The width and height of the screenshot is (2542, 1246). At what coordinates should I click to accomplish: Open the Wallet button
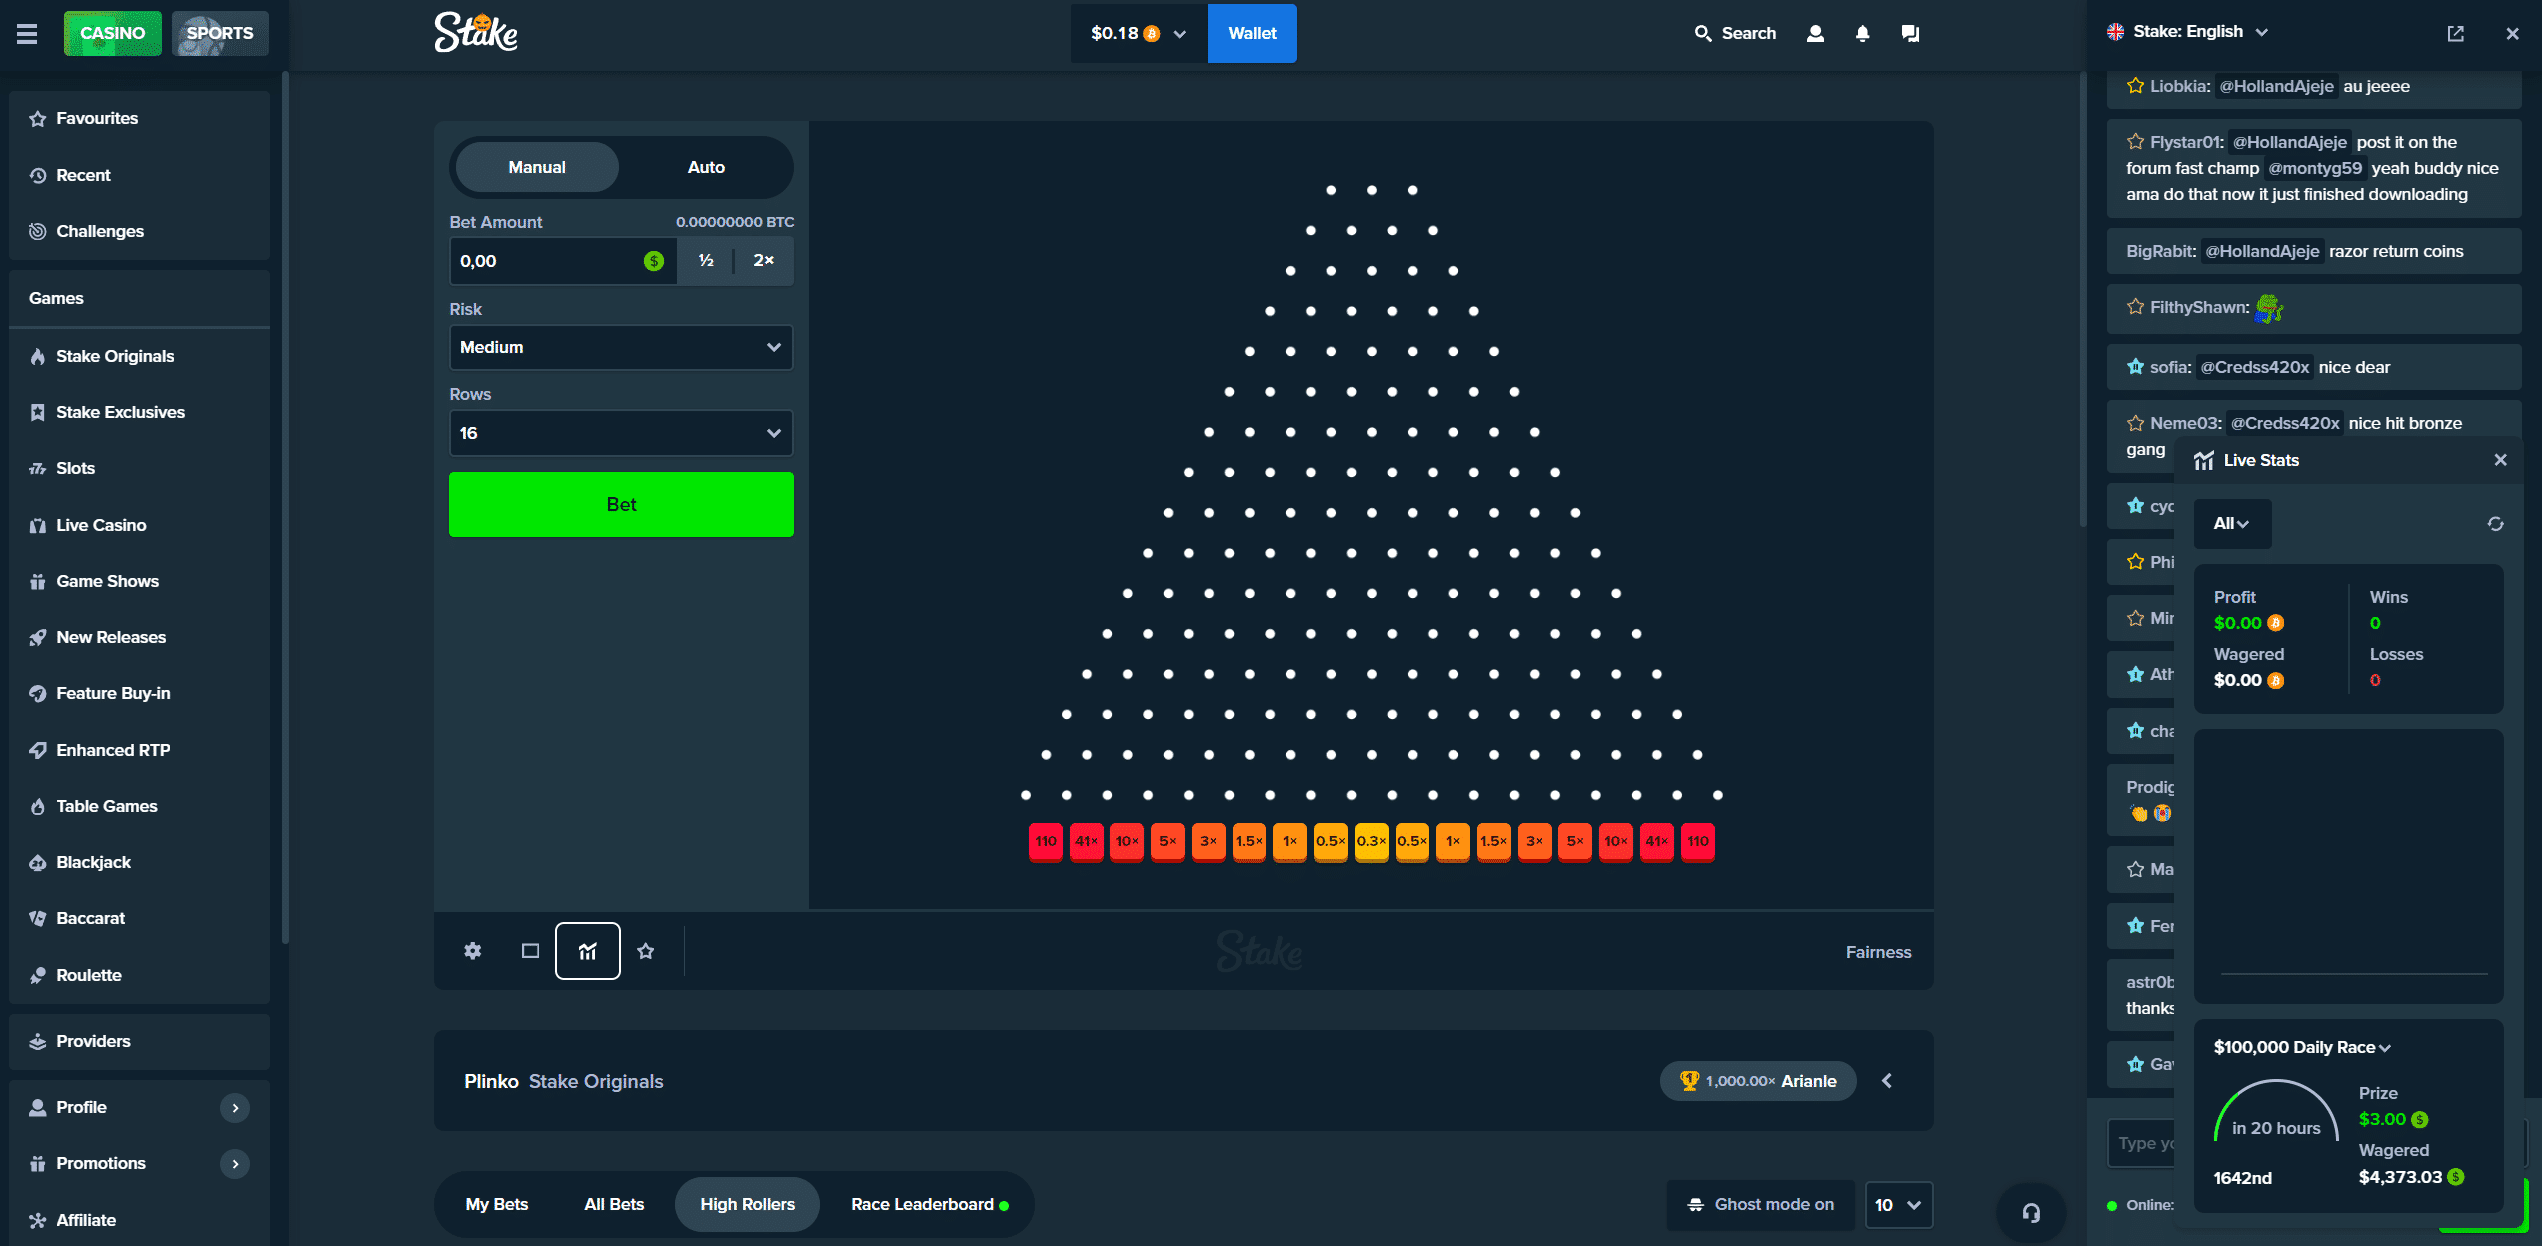tap(1252, 33)
